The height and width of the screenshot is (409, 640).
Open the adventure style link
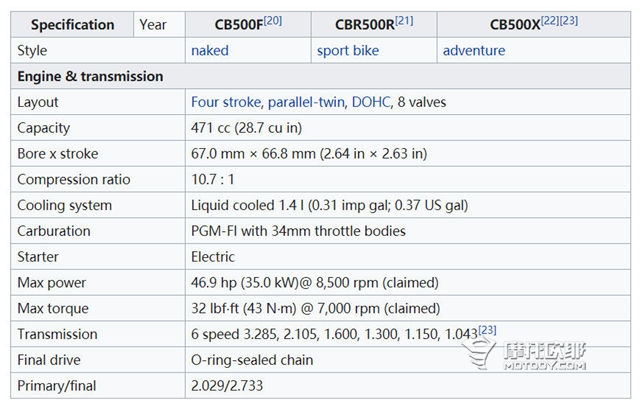click(474, 51)
